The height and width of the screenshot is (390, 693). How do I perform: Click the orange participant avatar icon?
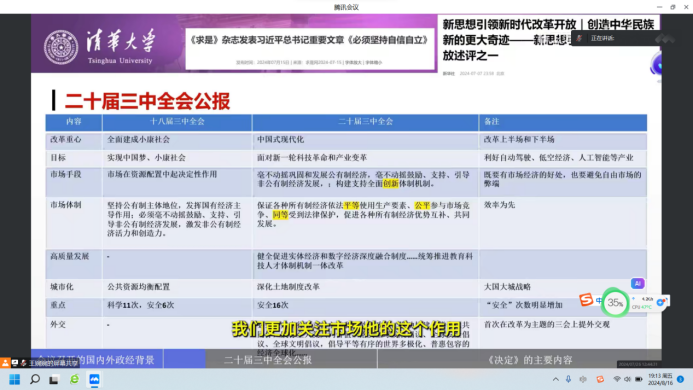click(x=5, y=363)
